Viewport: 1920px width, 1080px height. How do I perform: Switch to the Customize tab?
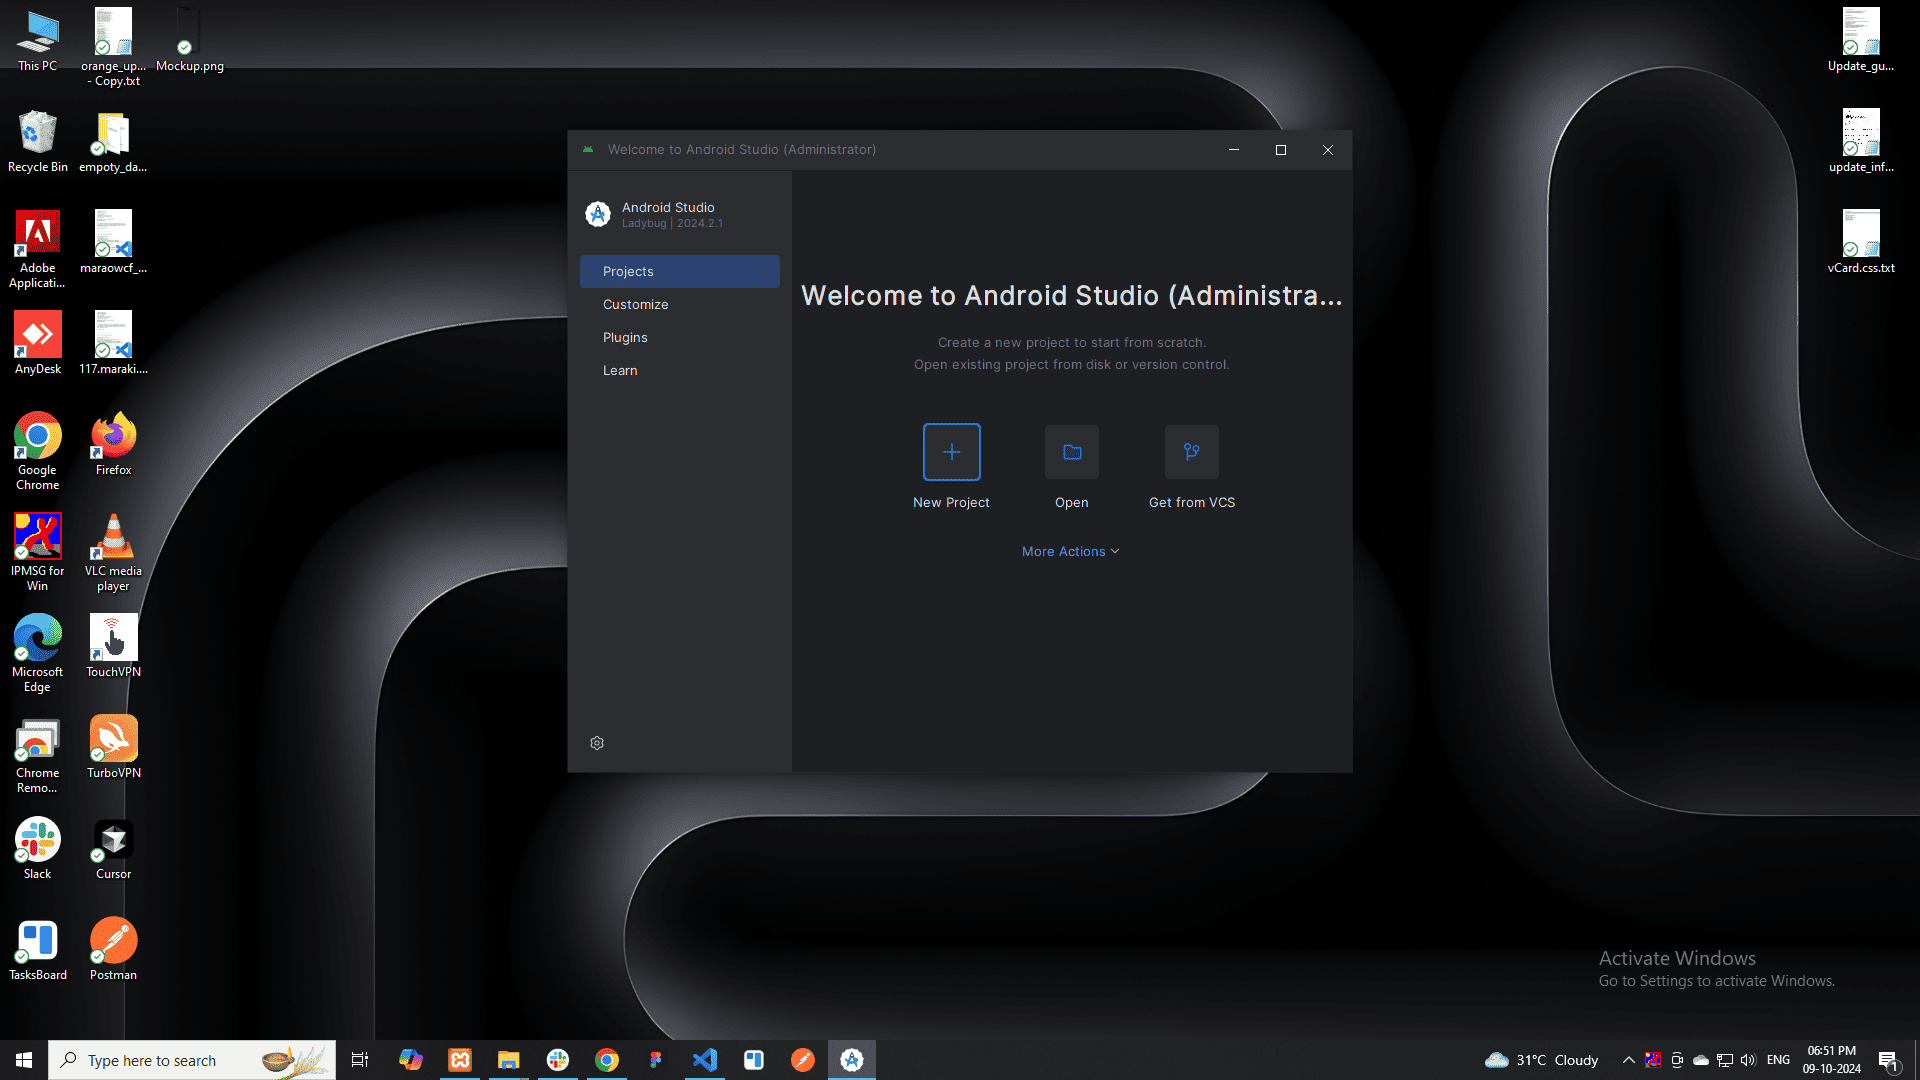click(636, 304)
